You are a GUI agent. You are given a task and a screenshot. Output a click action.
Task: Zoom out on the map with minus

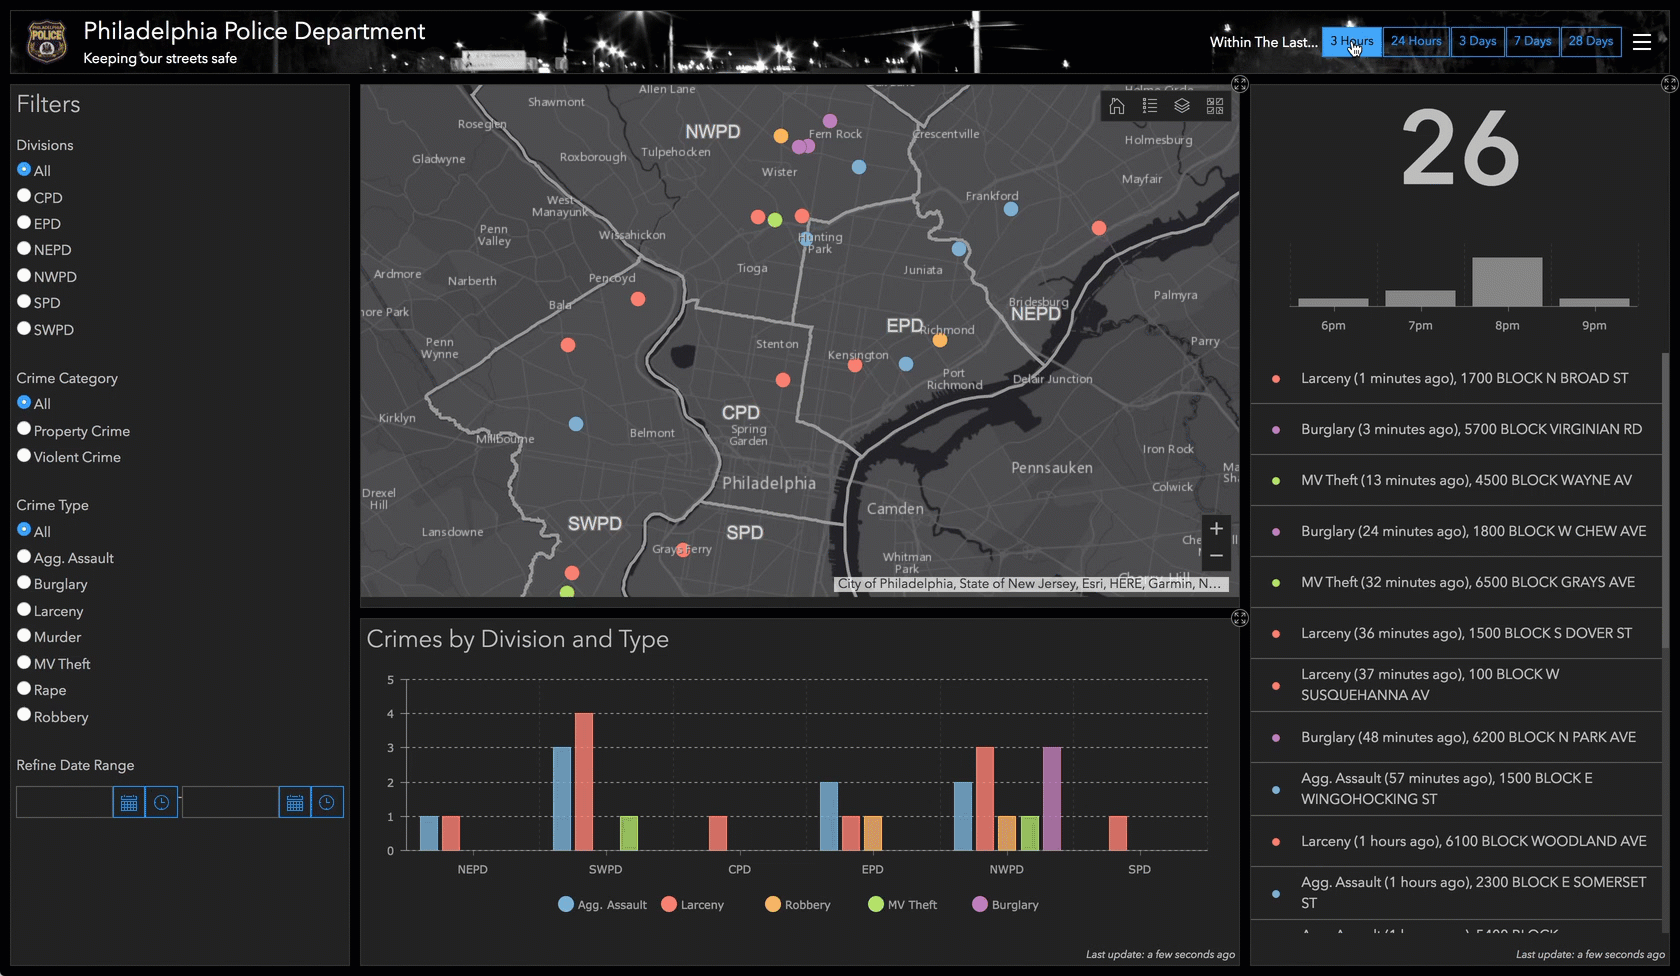pos(1216,556)
